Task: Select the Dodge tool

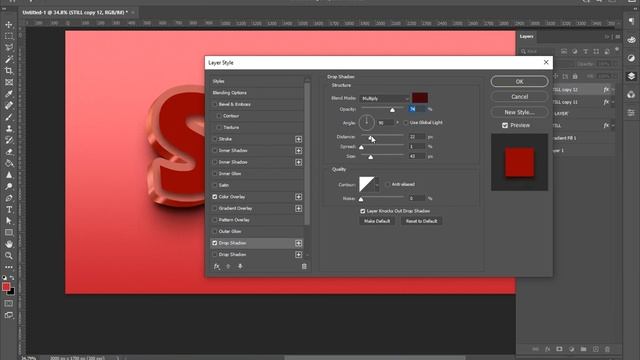Action: (9, 186)
